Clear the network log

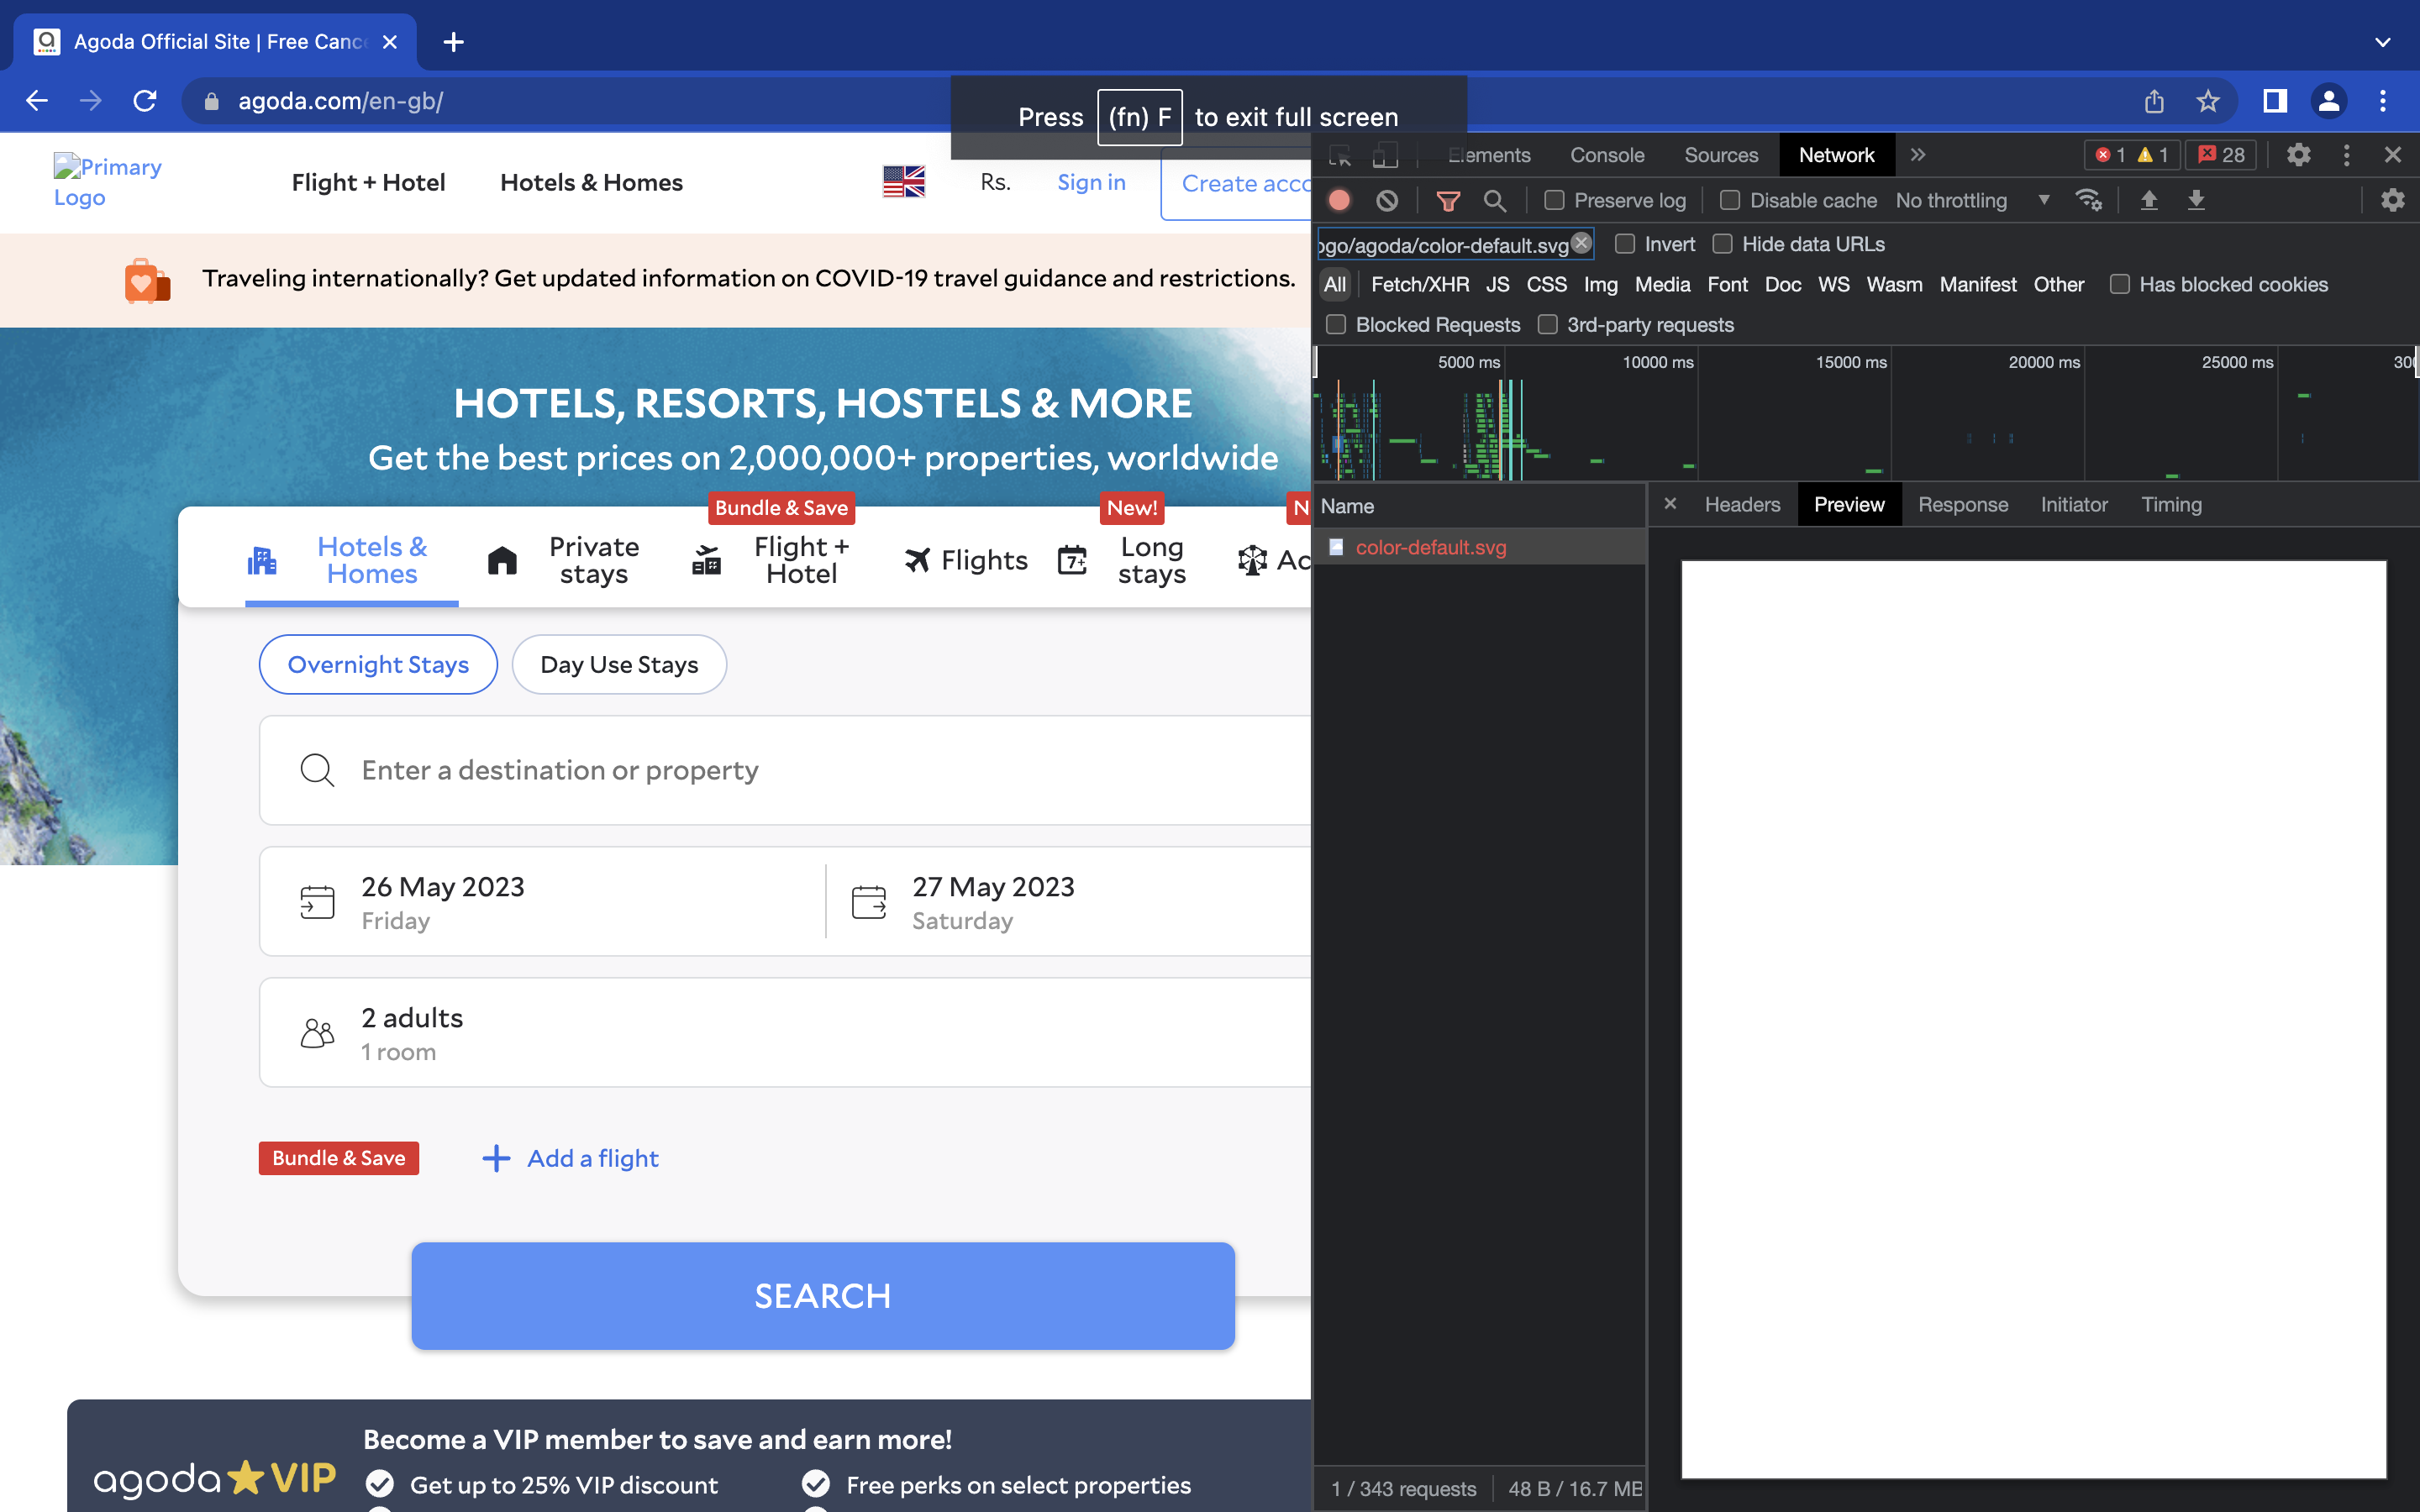pos(1387,200)
